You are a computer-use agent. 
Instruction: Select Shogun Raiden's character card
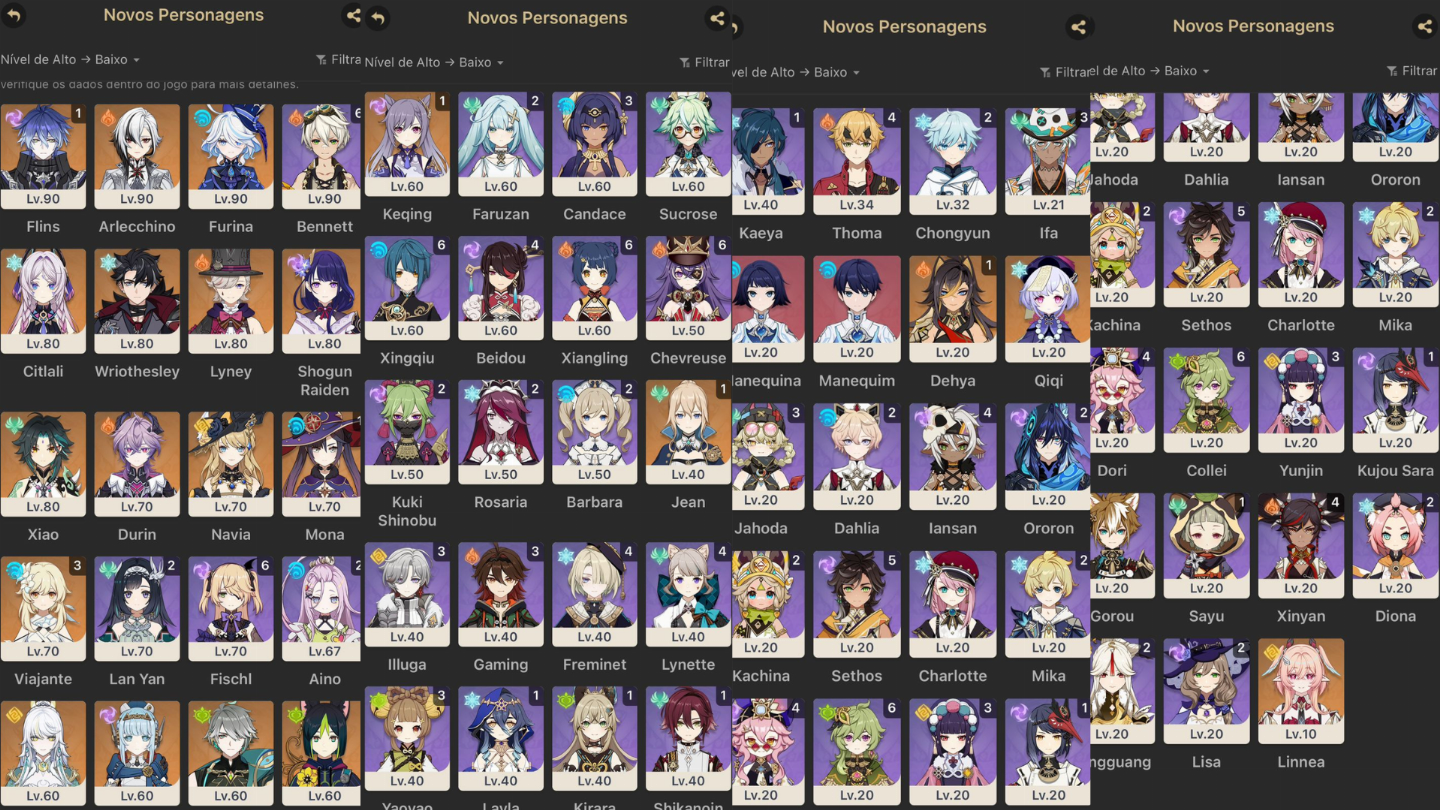pyautogui.click(x=321, y=301)
